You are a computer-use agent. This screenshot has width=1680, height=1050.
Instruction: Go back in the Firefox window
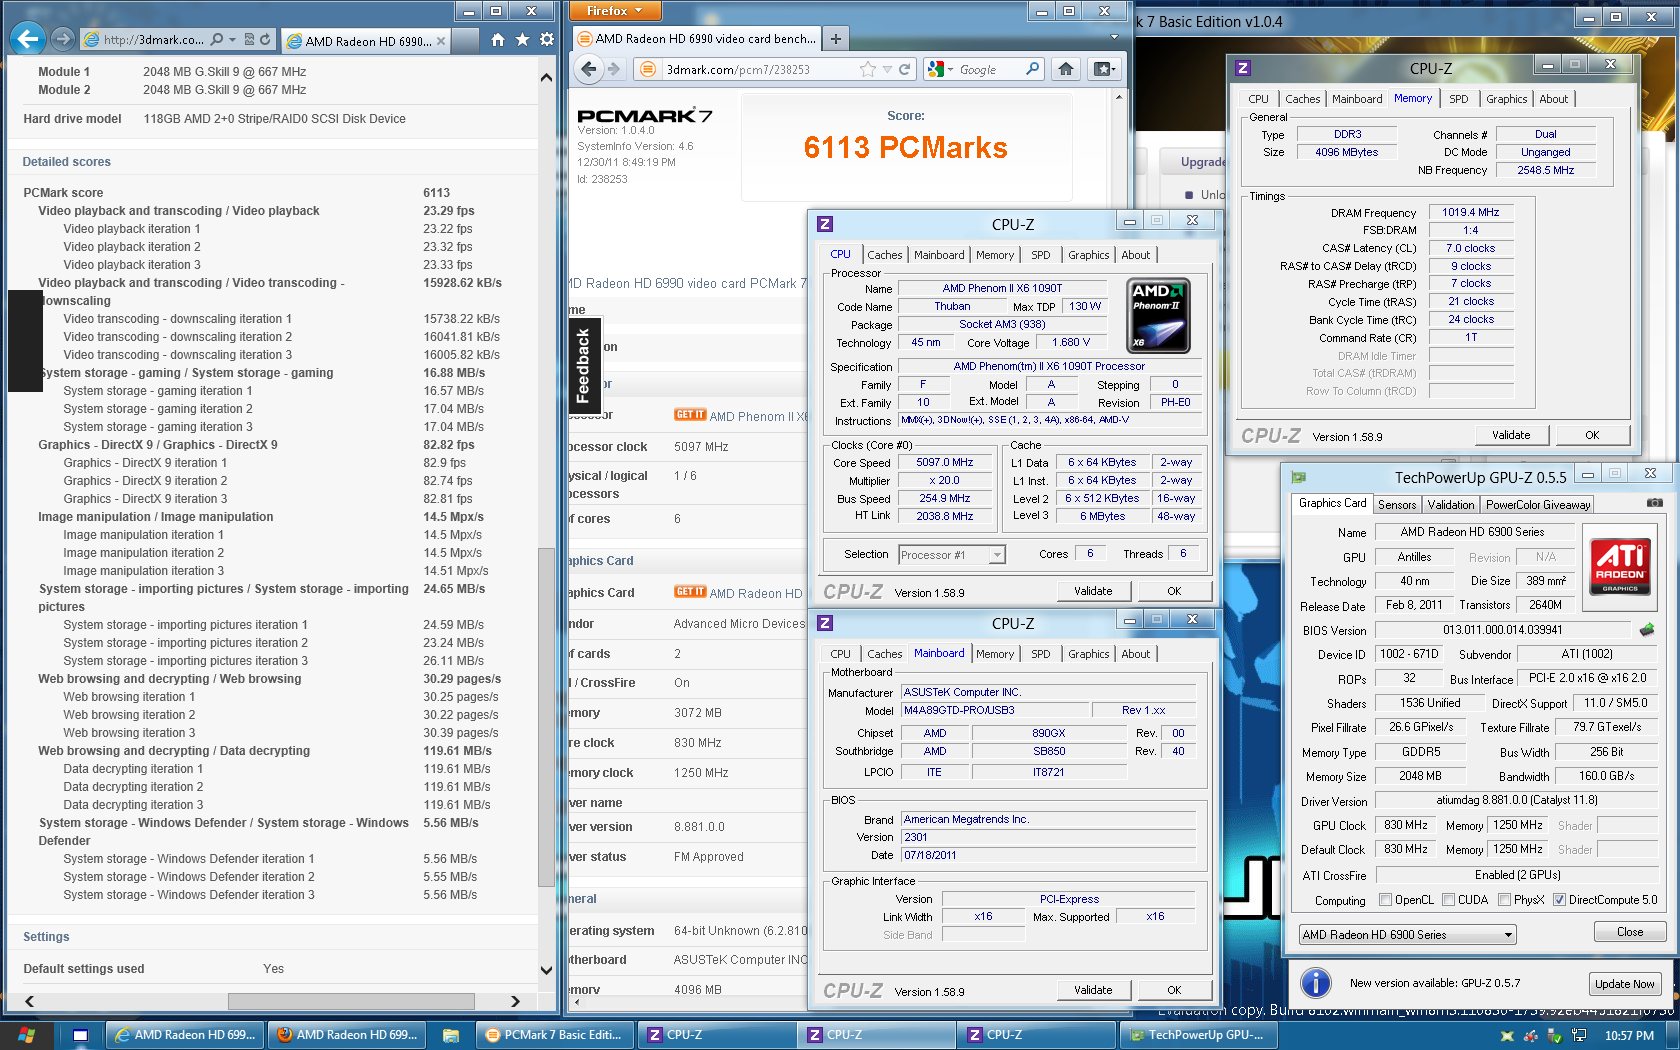click(589, 69)
